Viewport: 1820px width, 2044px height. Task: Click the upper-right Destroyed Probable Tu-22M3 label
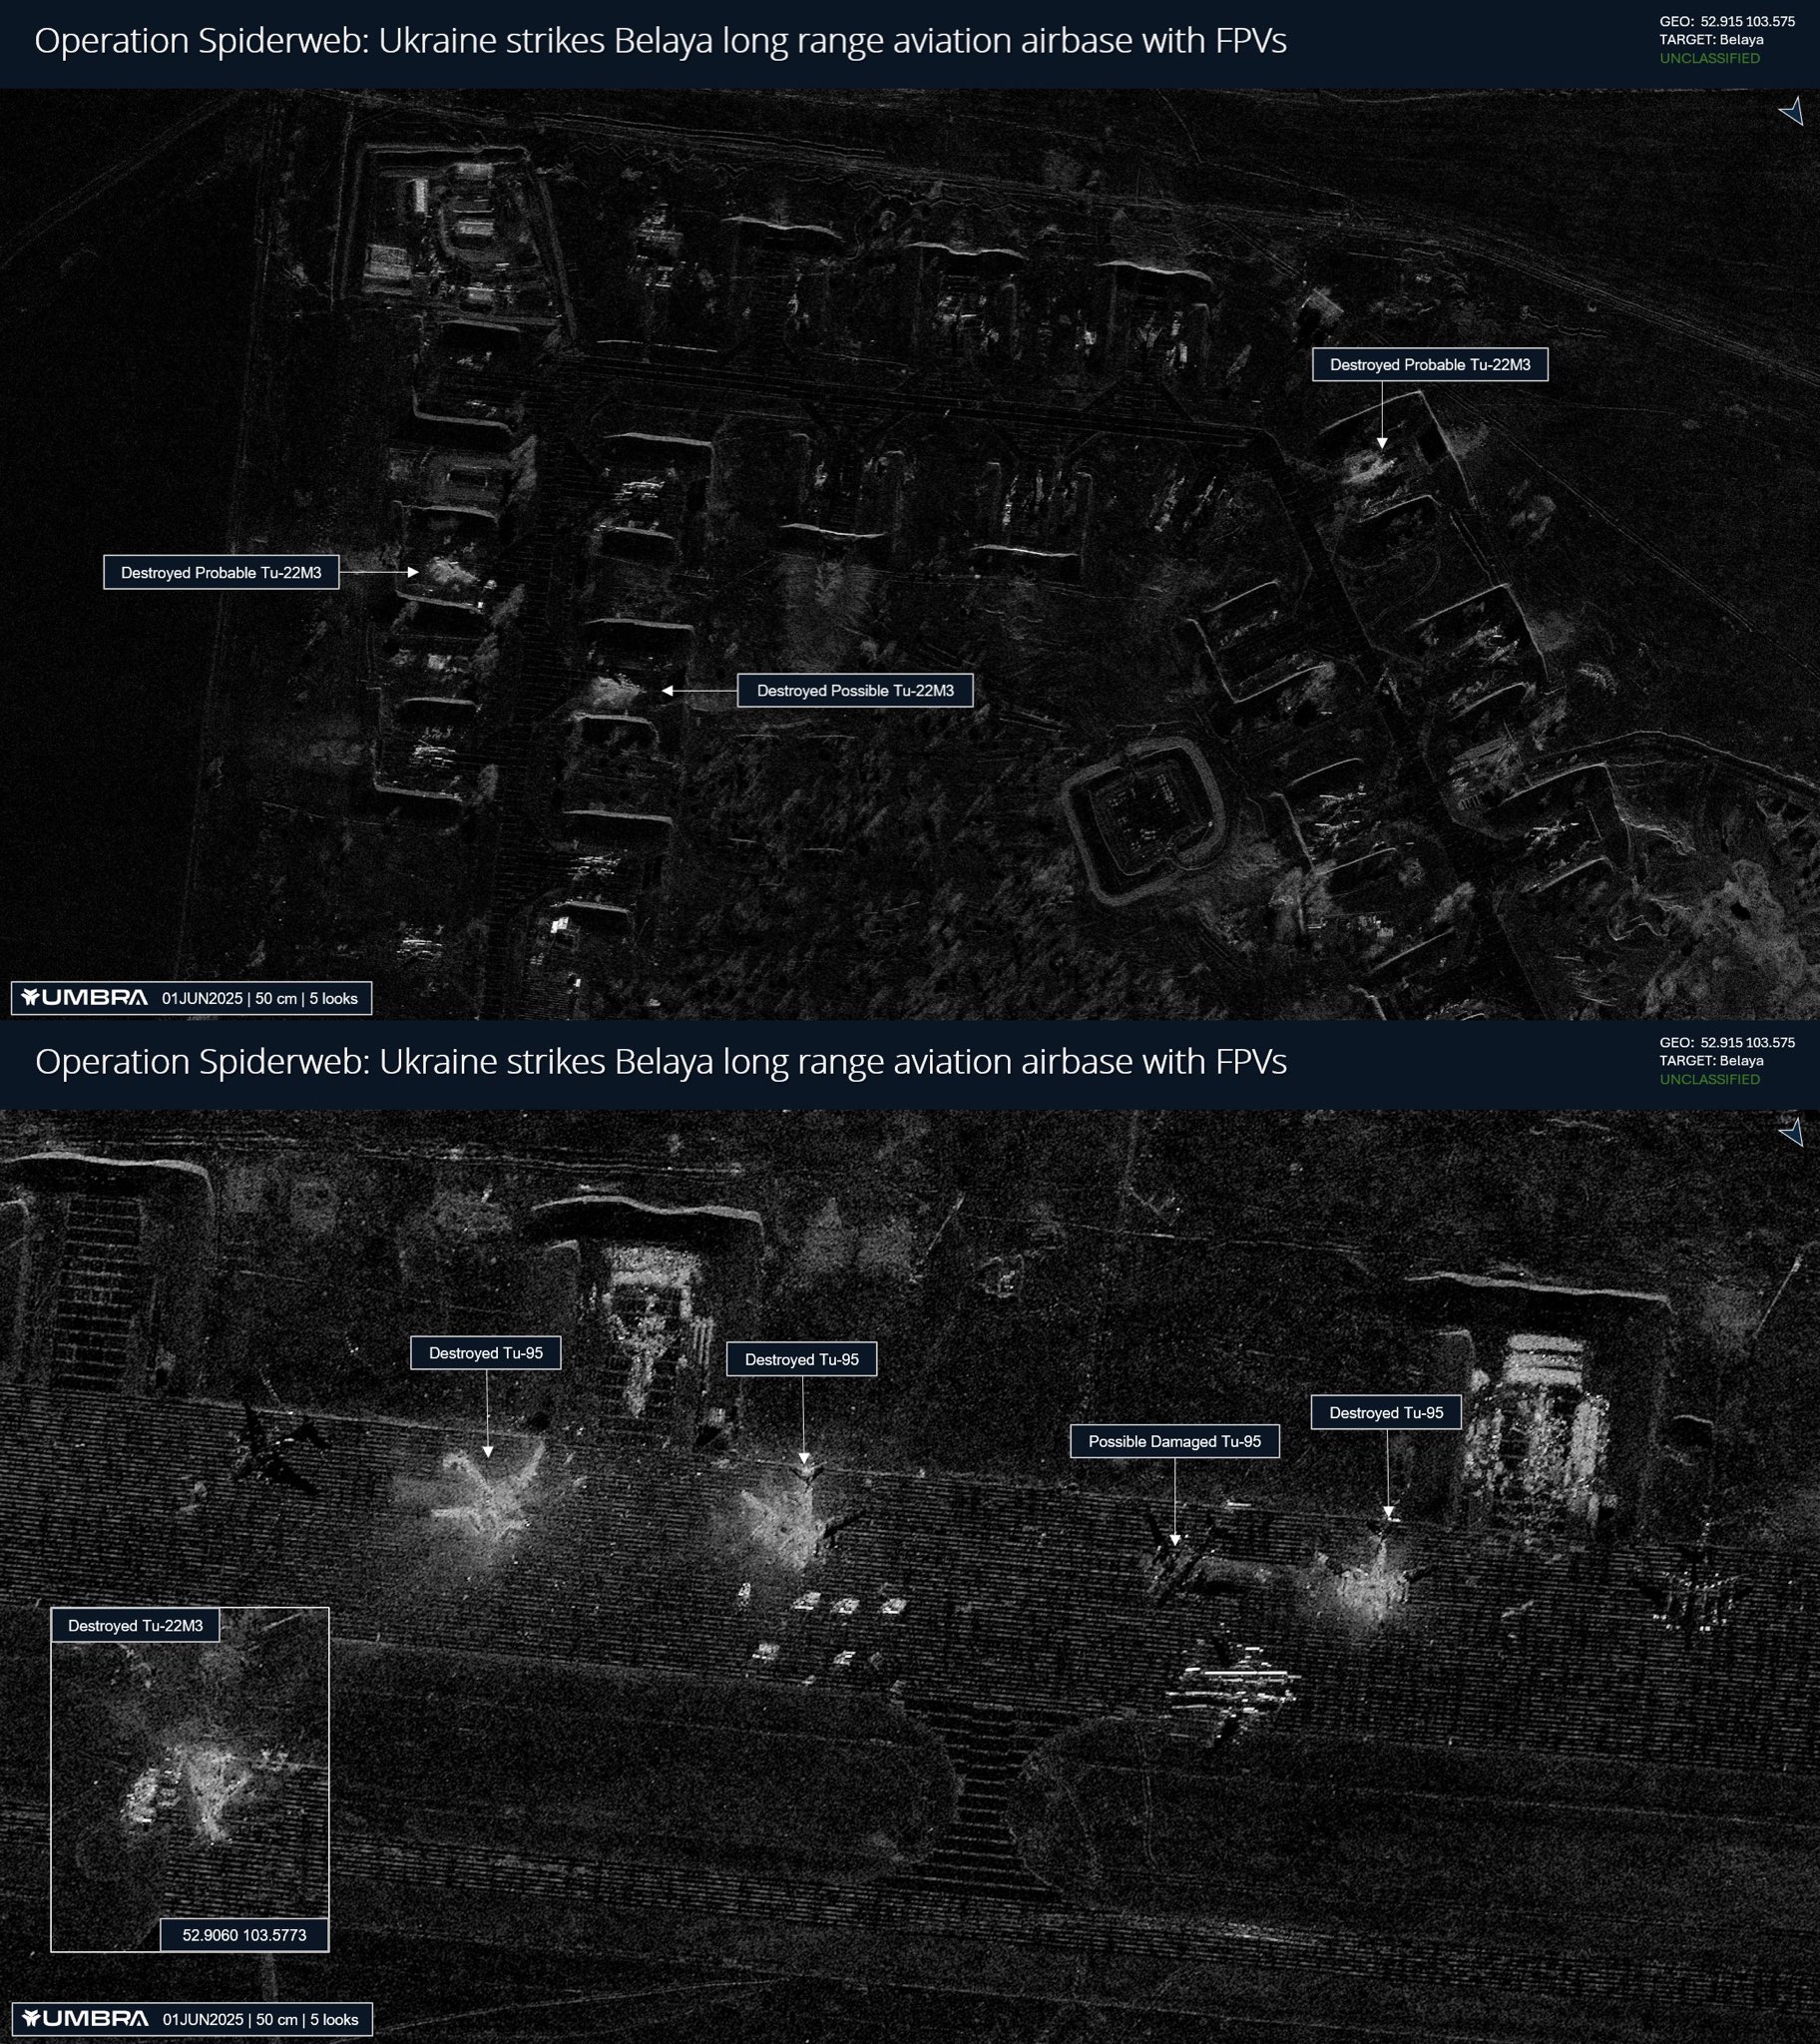pos(1430,365)
